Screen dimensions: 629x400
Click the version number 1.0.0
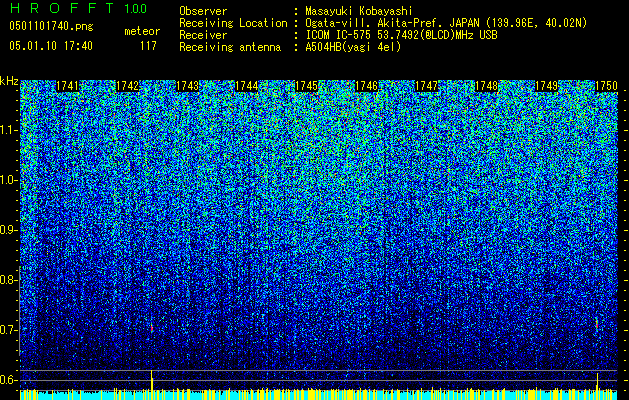pos(136,8)
